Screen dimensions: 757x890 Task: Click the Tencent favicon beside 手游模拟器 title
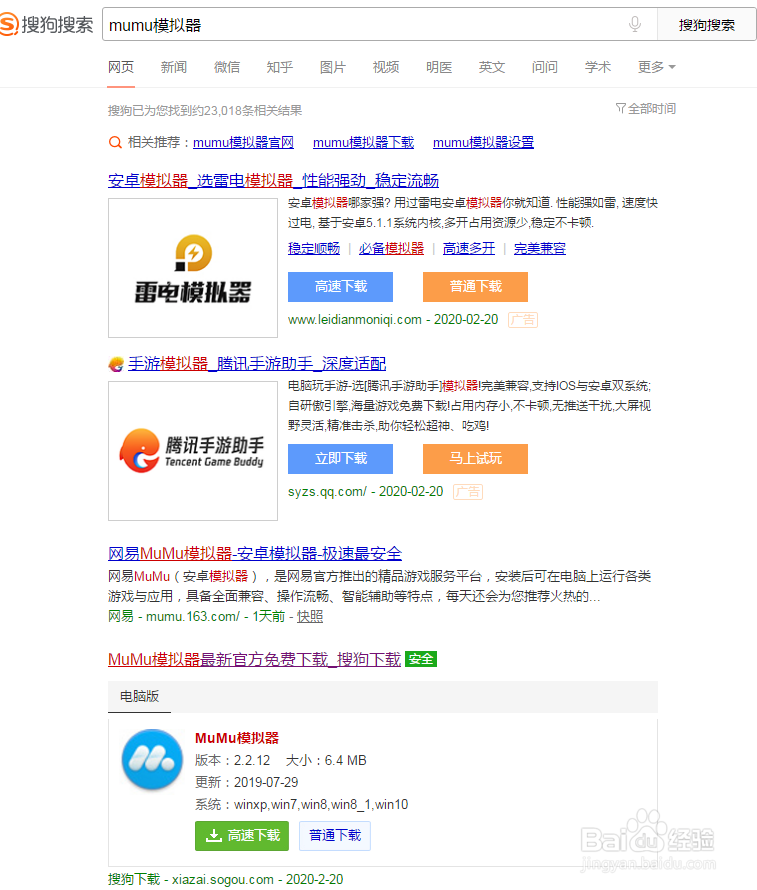(x=116, y=364)
